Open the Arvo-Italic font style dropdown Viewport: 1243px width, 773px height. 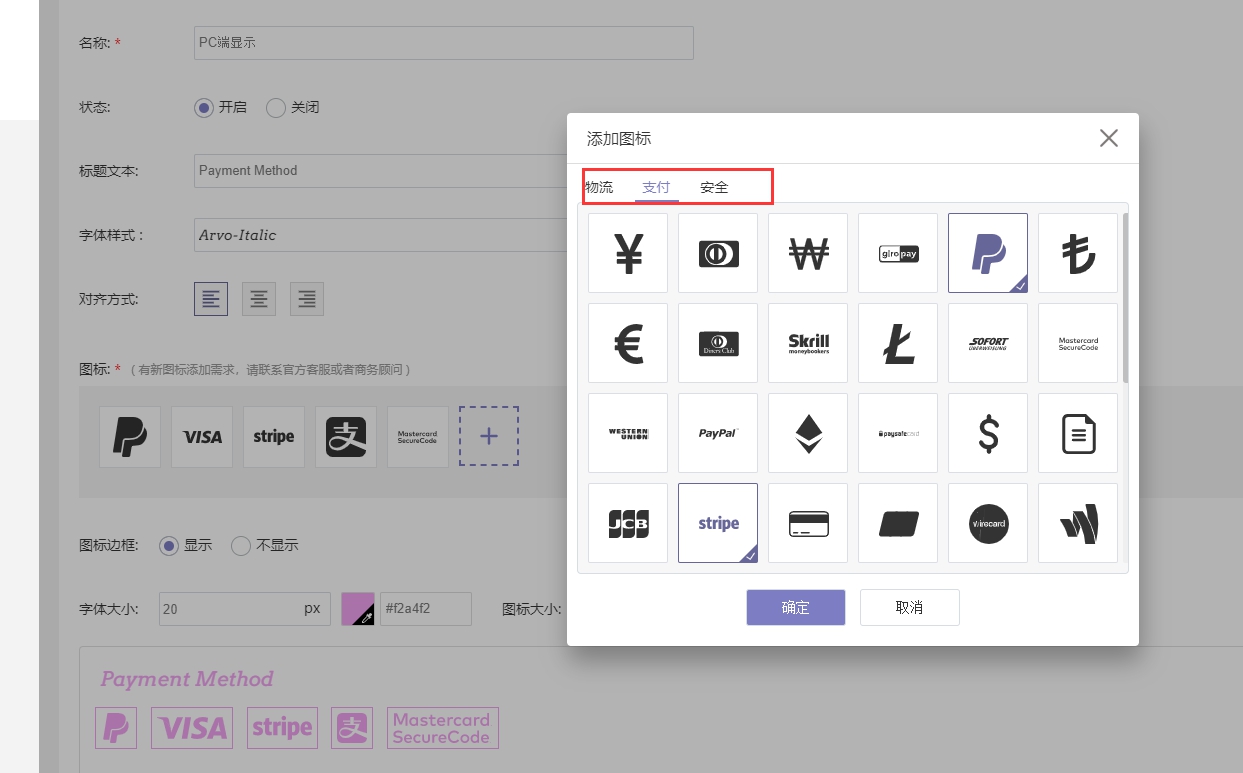click(380, 236)
